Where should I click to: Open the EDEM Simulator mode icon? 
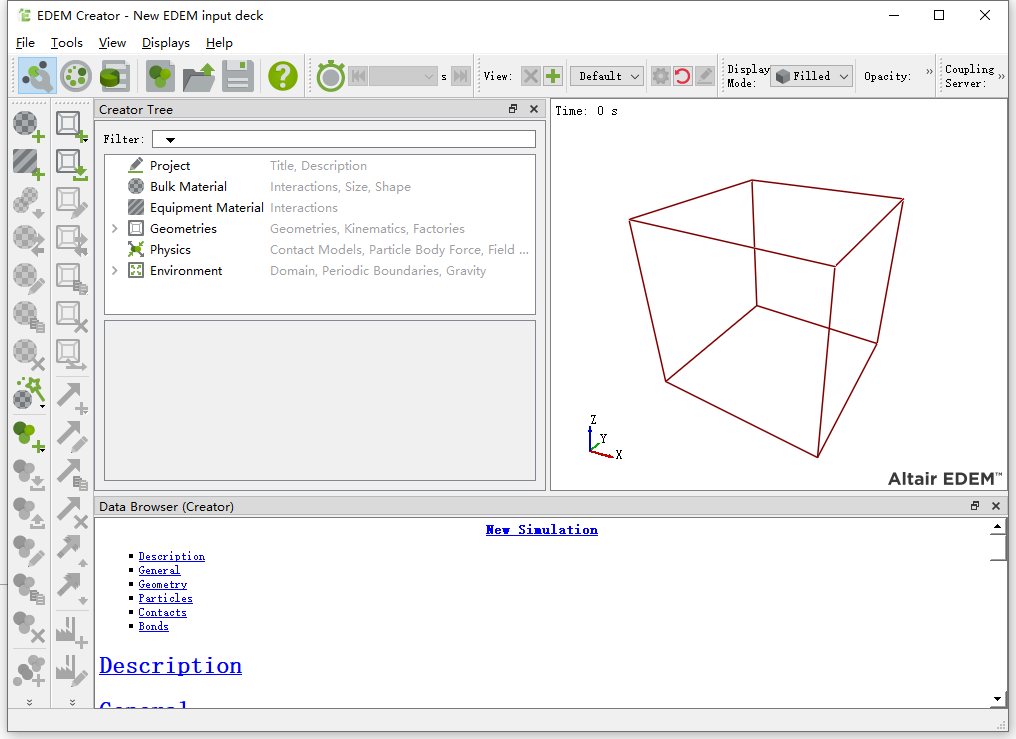(x=76, y=76)
